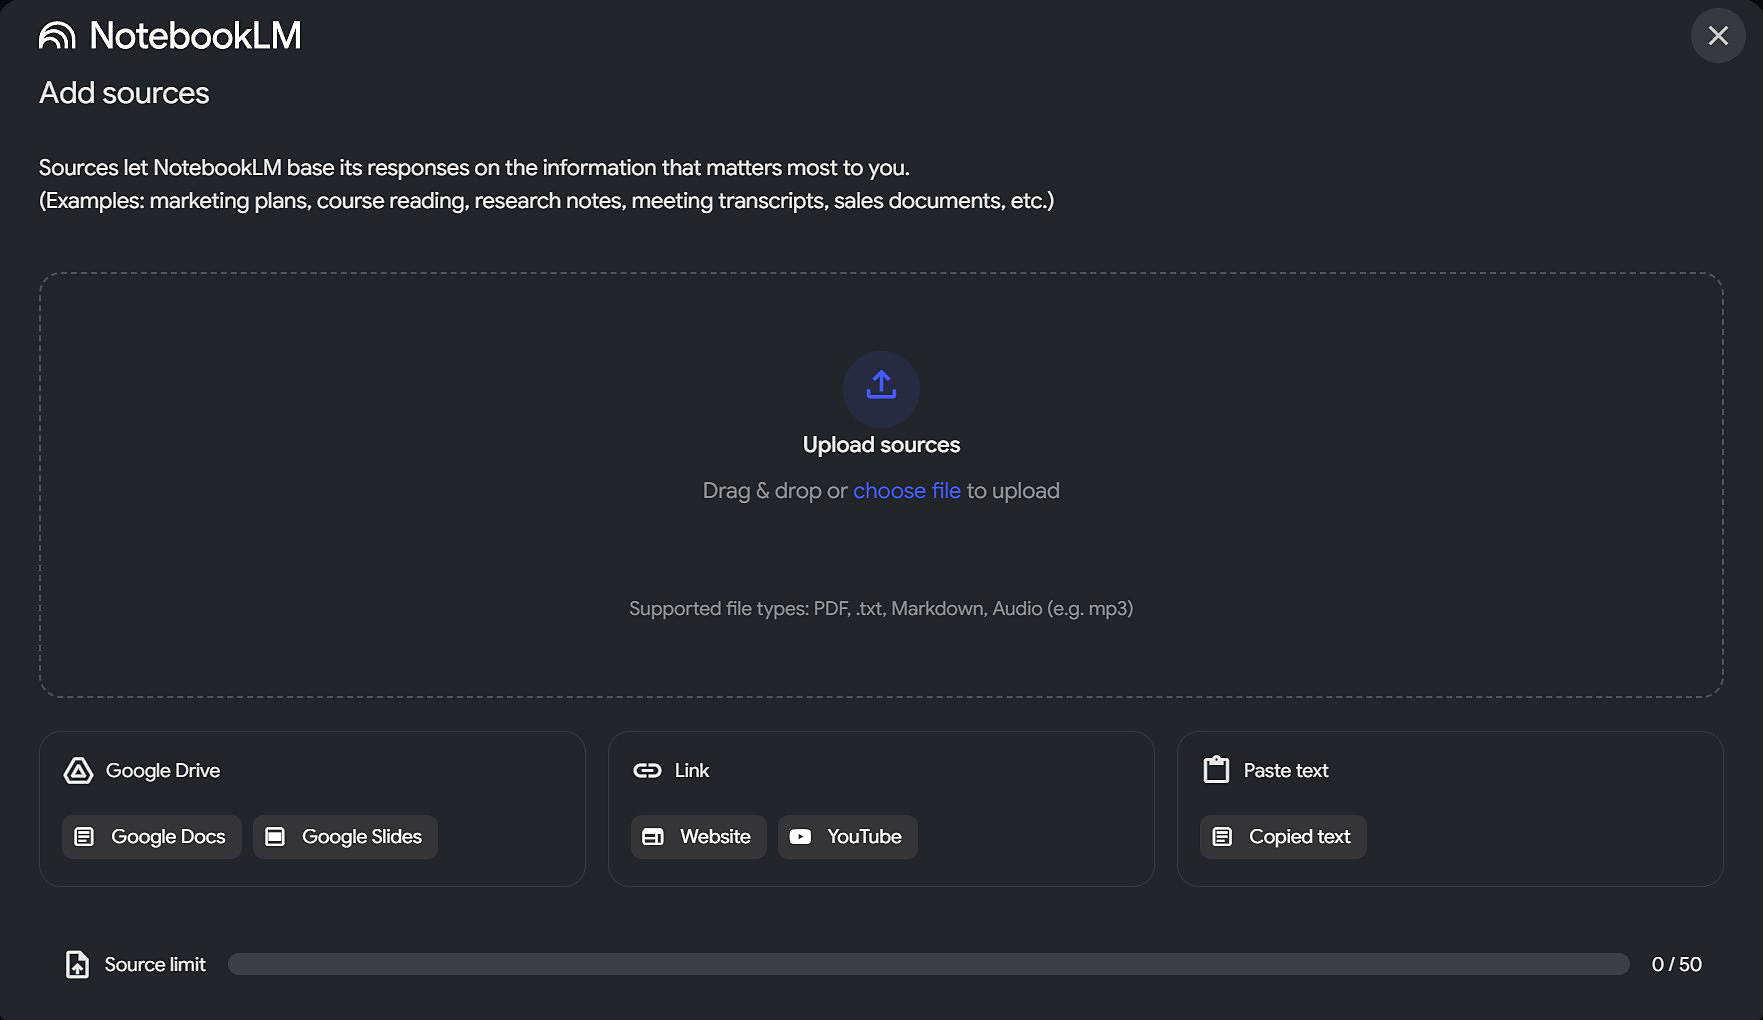Click the Website browser window icon

point(653,837)
